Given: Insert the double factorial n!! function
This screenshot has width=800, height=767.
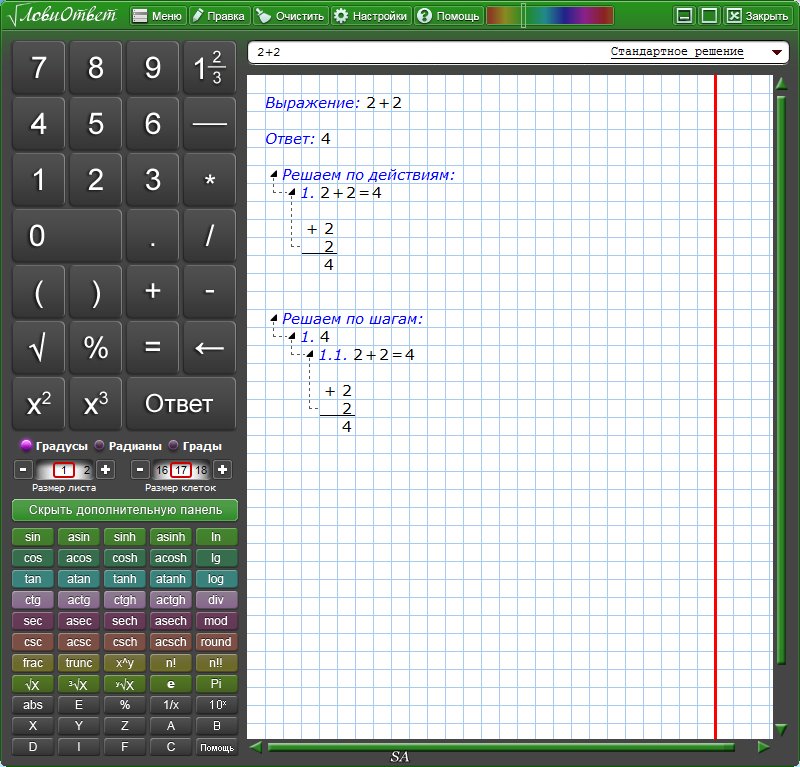Looking at the screenshot, I should point(216,663).
